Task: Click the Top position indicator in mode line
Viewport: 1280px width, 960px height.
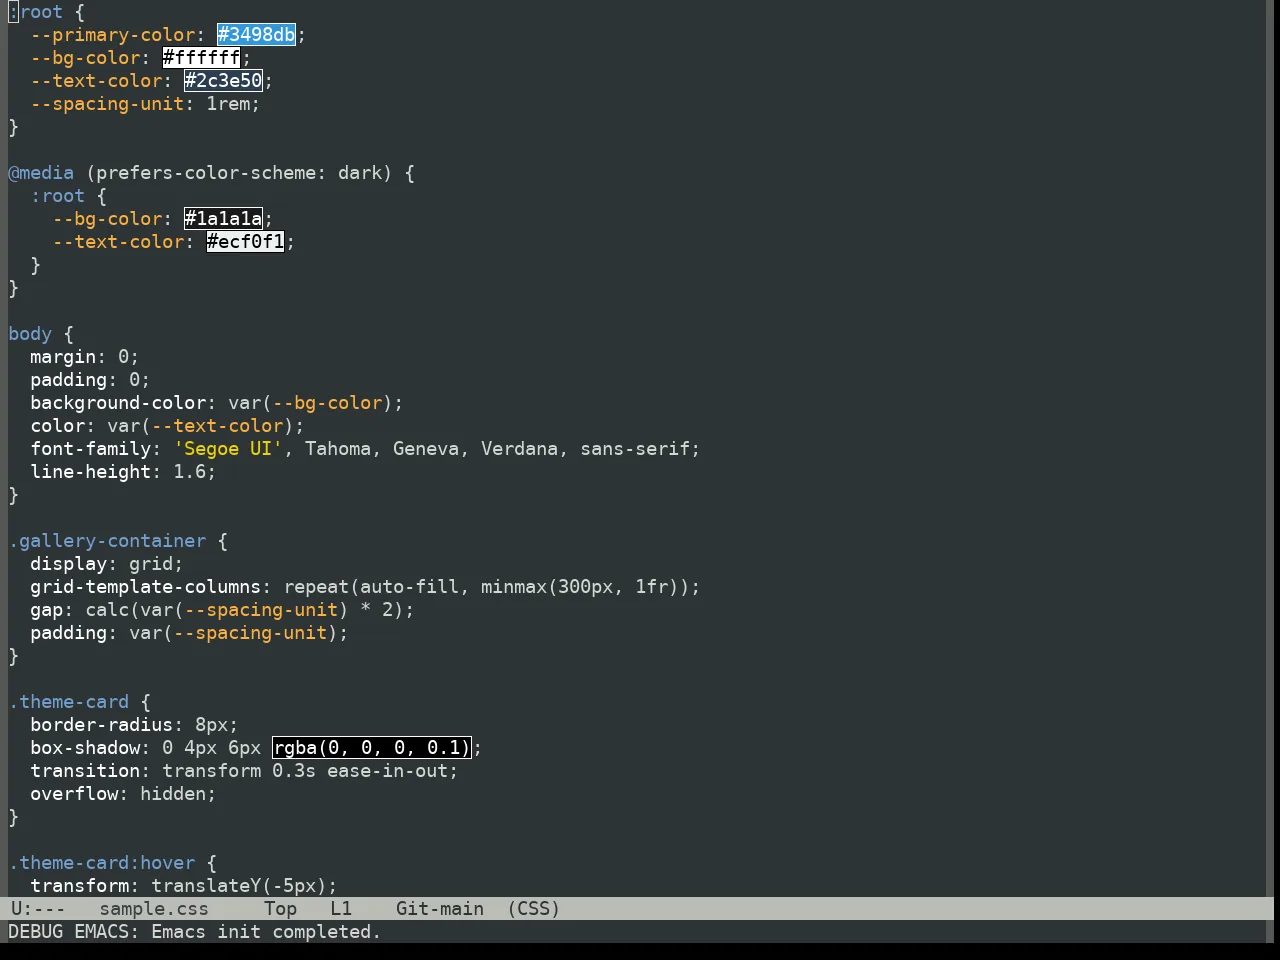Action: [280, 909]
